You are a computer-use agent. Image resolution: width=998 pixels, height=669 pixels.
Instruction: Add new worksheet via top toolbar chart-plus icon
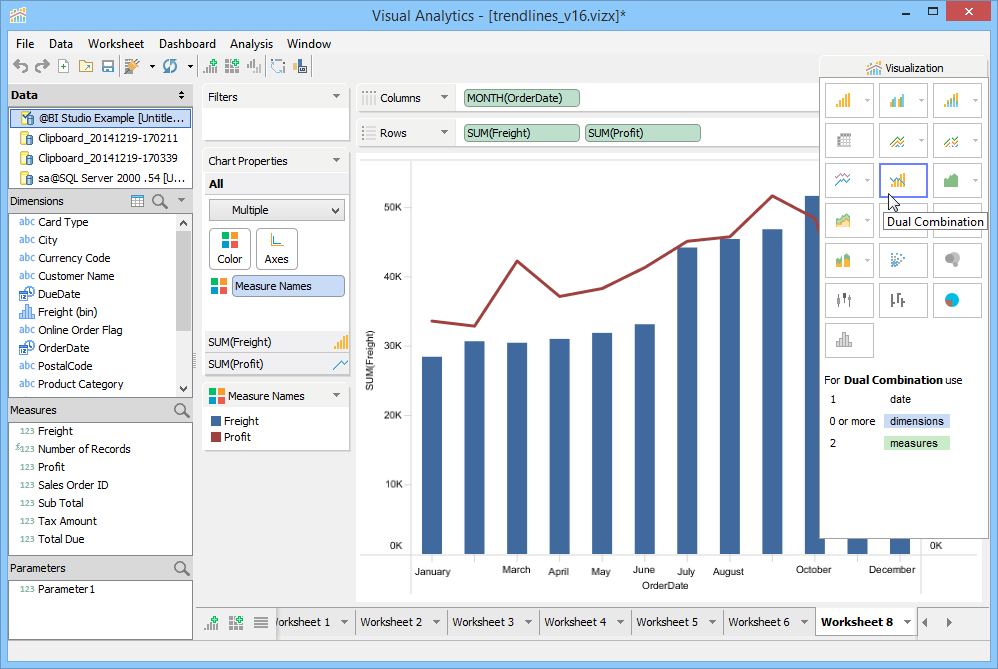[211, 66]
